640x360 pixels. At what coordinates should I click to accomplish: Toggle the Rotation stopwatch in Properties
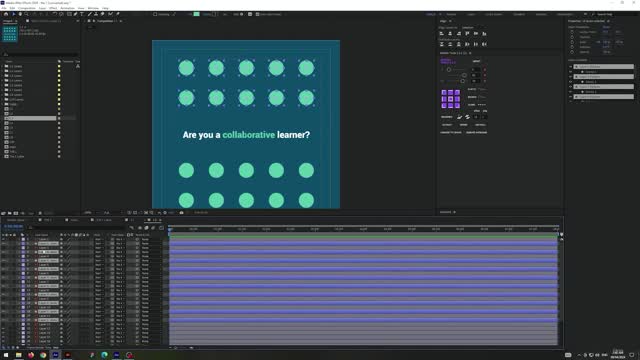click(572, 47)
